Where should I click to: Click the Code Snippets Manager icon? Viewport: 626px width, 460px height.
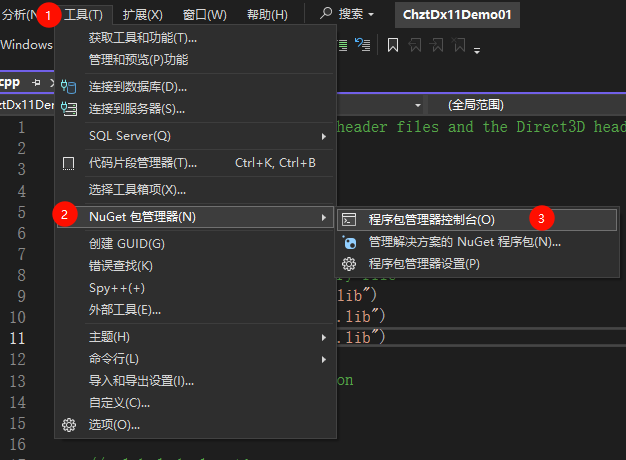click(69, 163)
